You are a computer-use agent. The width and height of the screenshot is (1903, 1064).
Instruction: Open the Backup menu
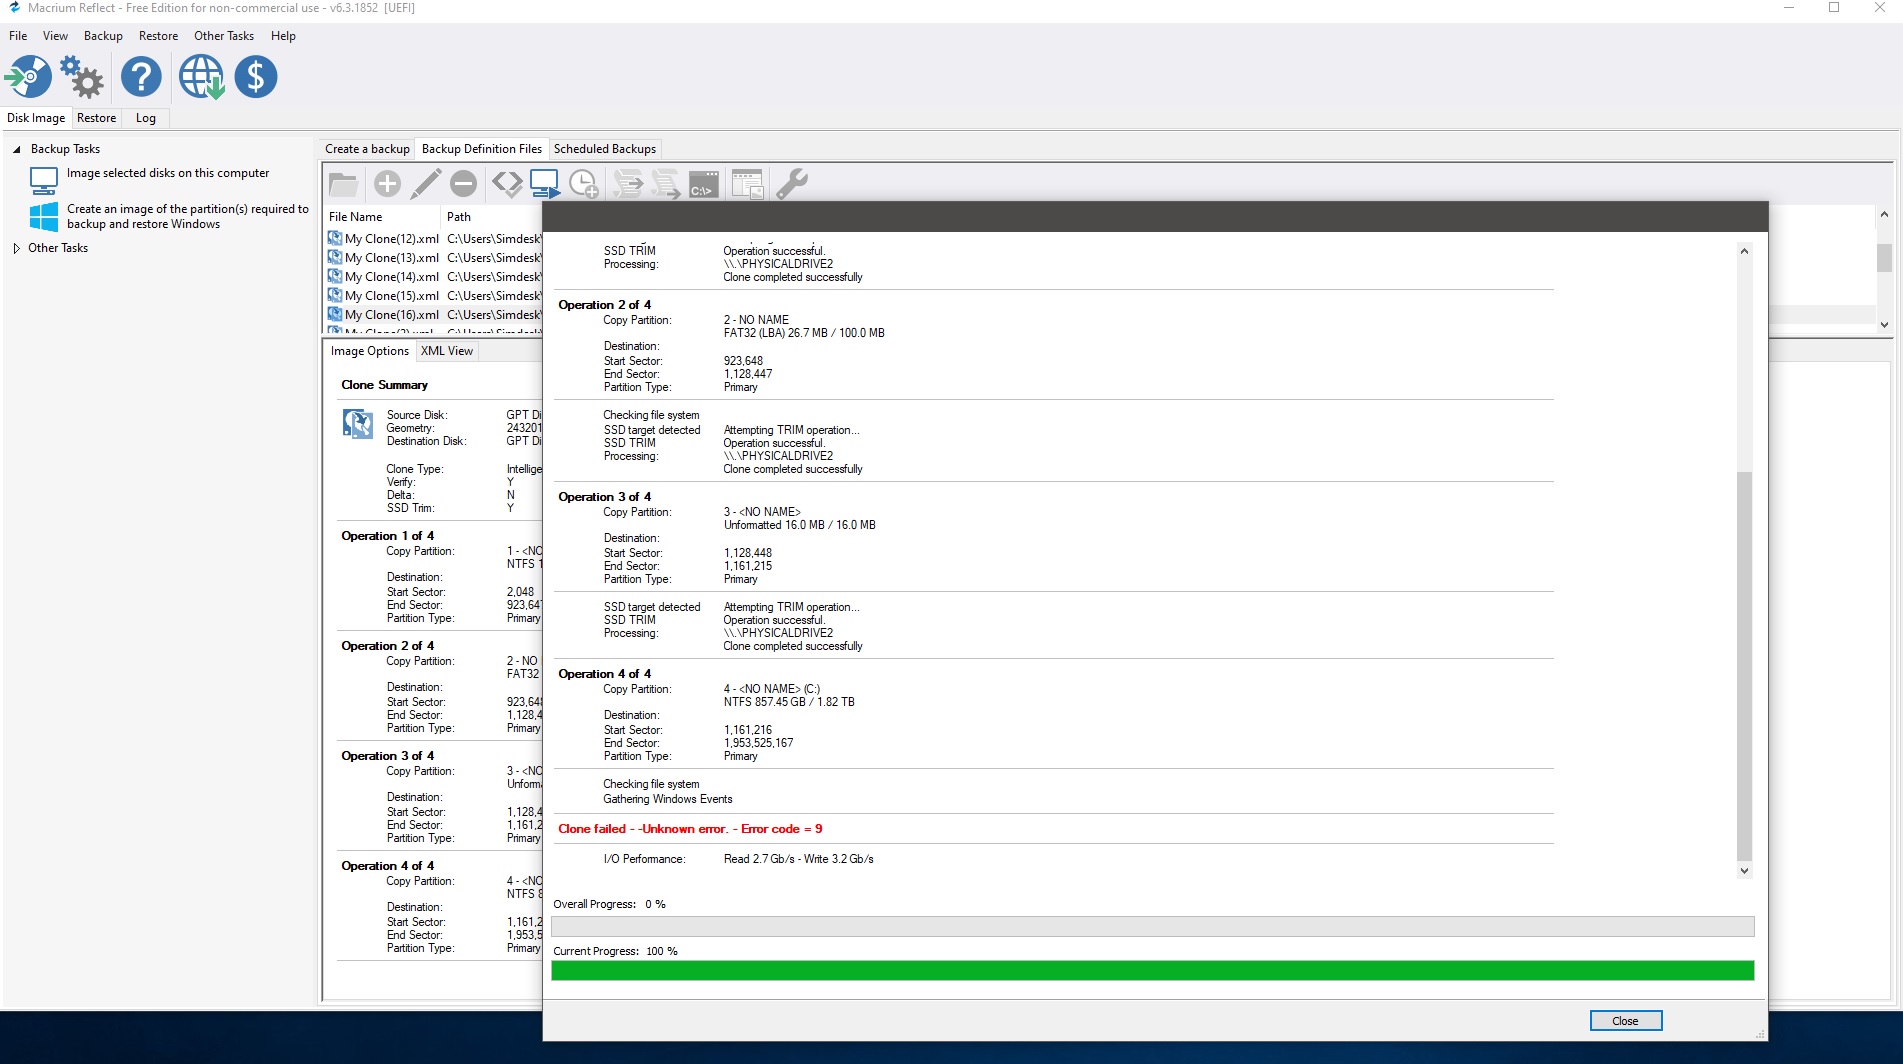click(103, 36)
